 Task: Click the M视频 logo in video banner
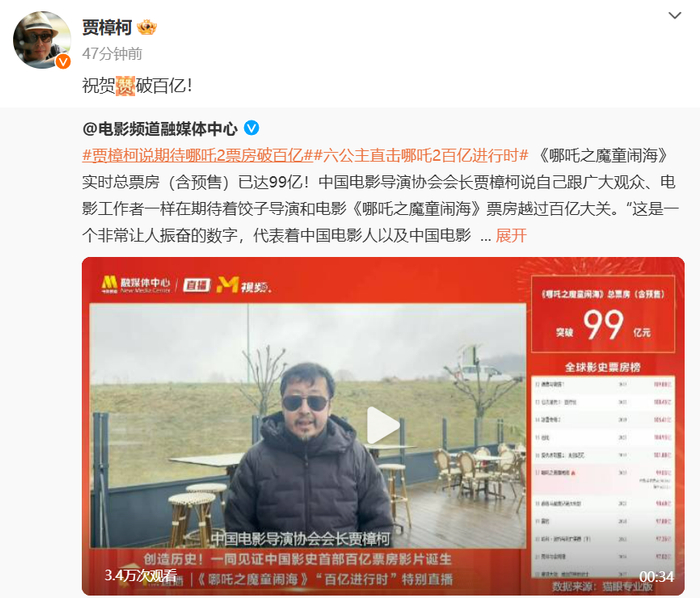click(x=244, y=285)
